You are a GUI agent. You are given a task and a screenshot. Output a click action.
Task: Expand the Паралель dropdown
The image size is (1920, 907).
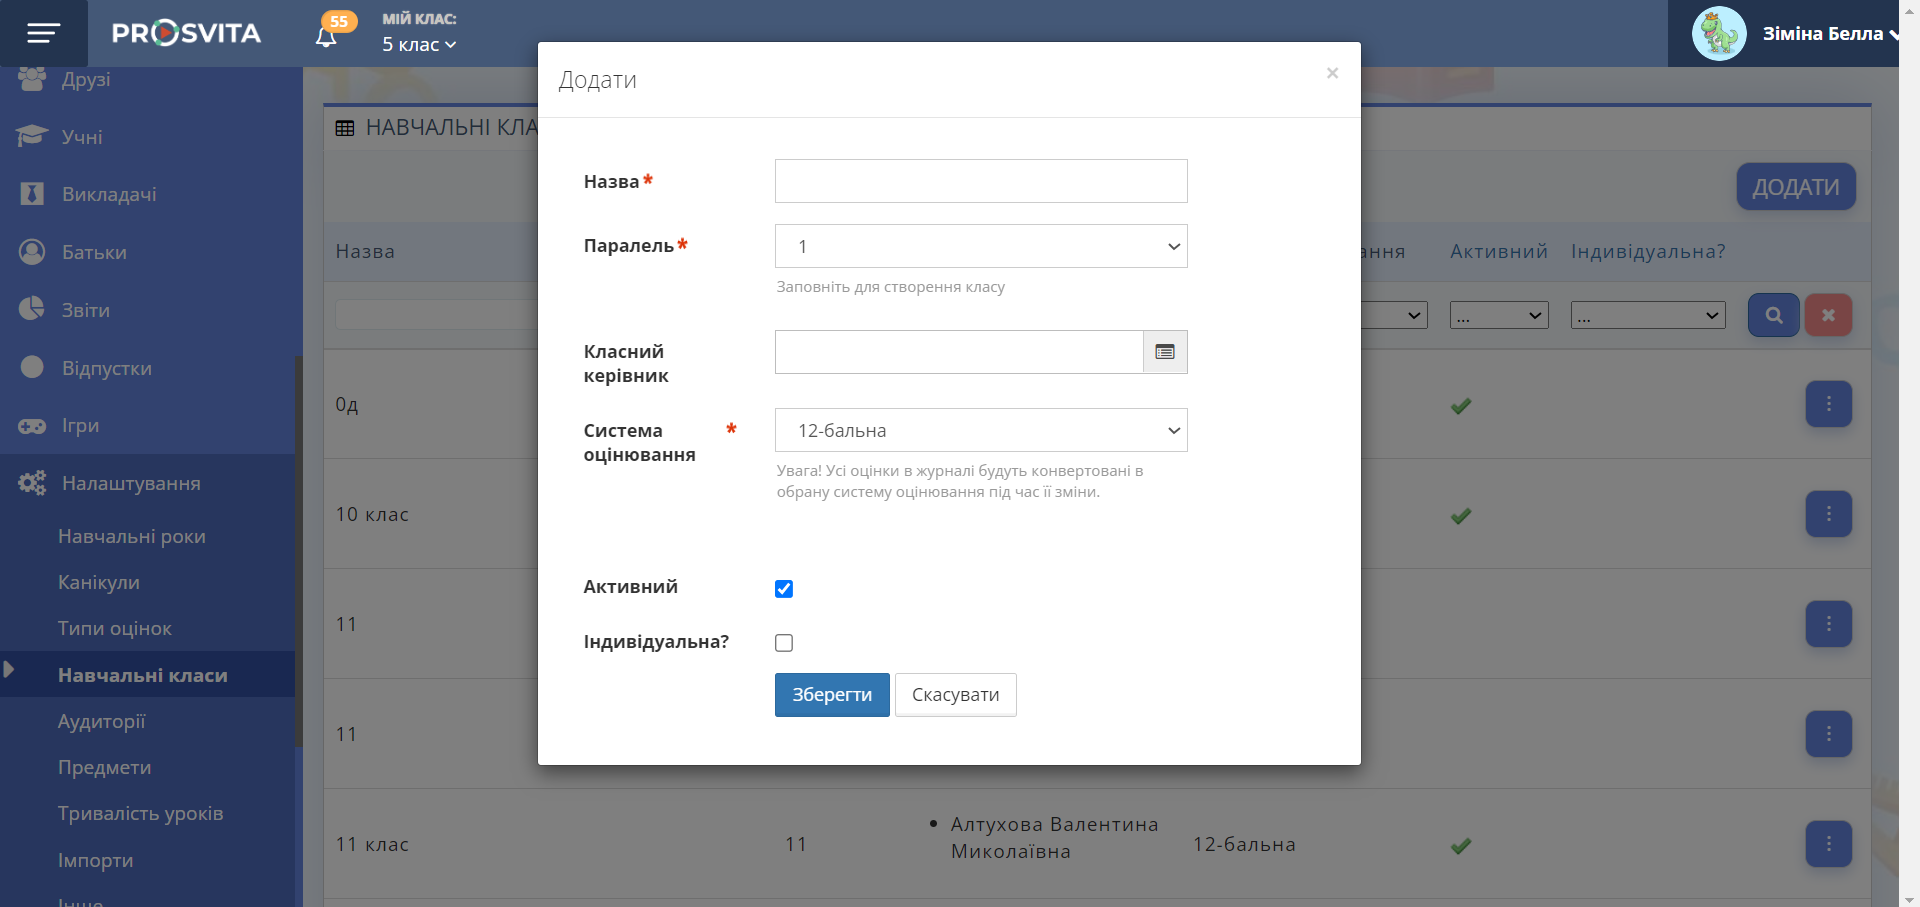point(980,246)
